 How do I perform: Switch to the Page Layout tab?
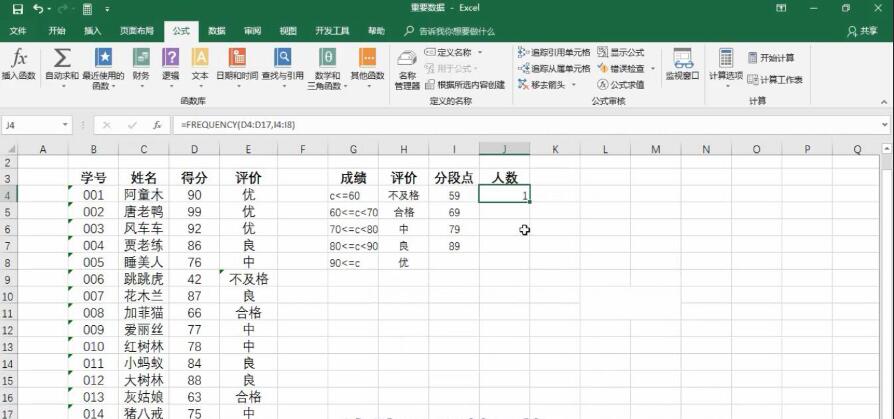point(137,31)
